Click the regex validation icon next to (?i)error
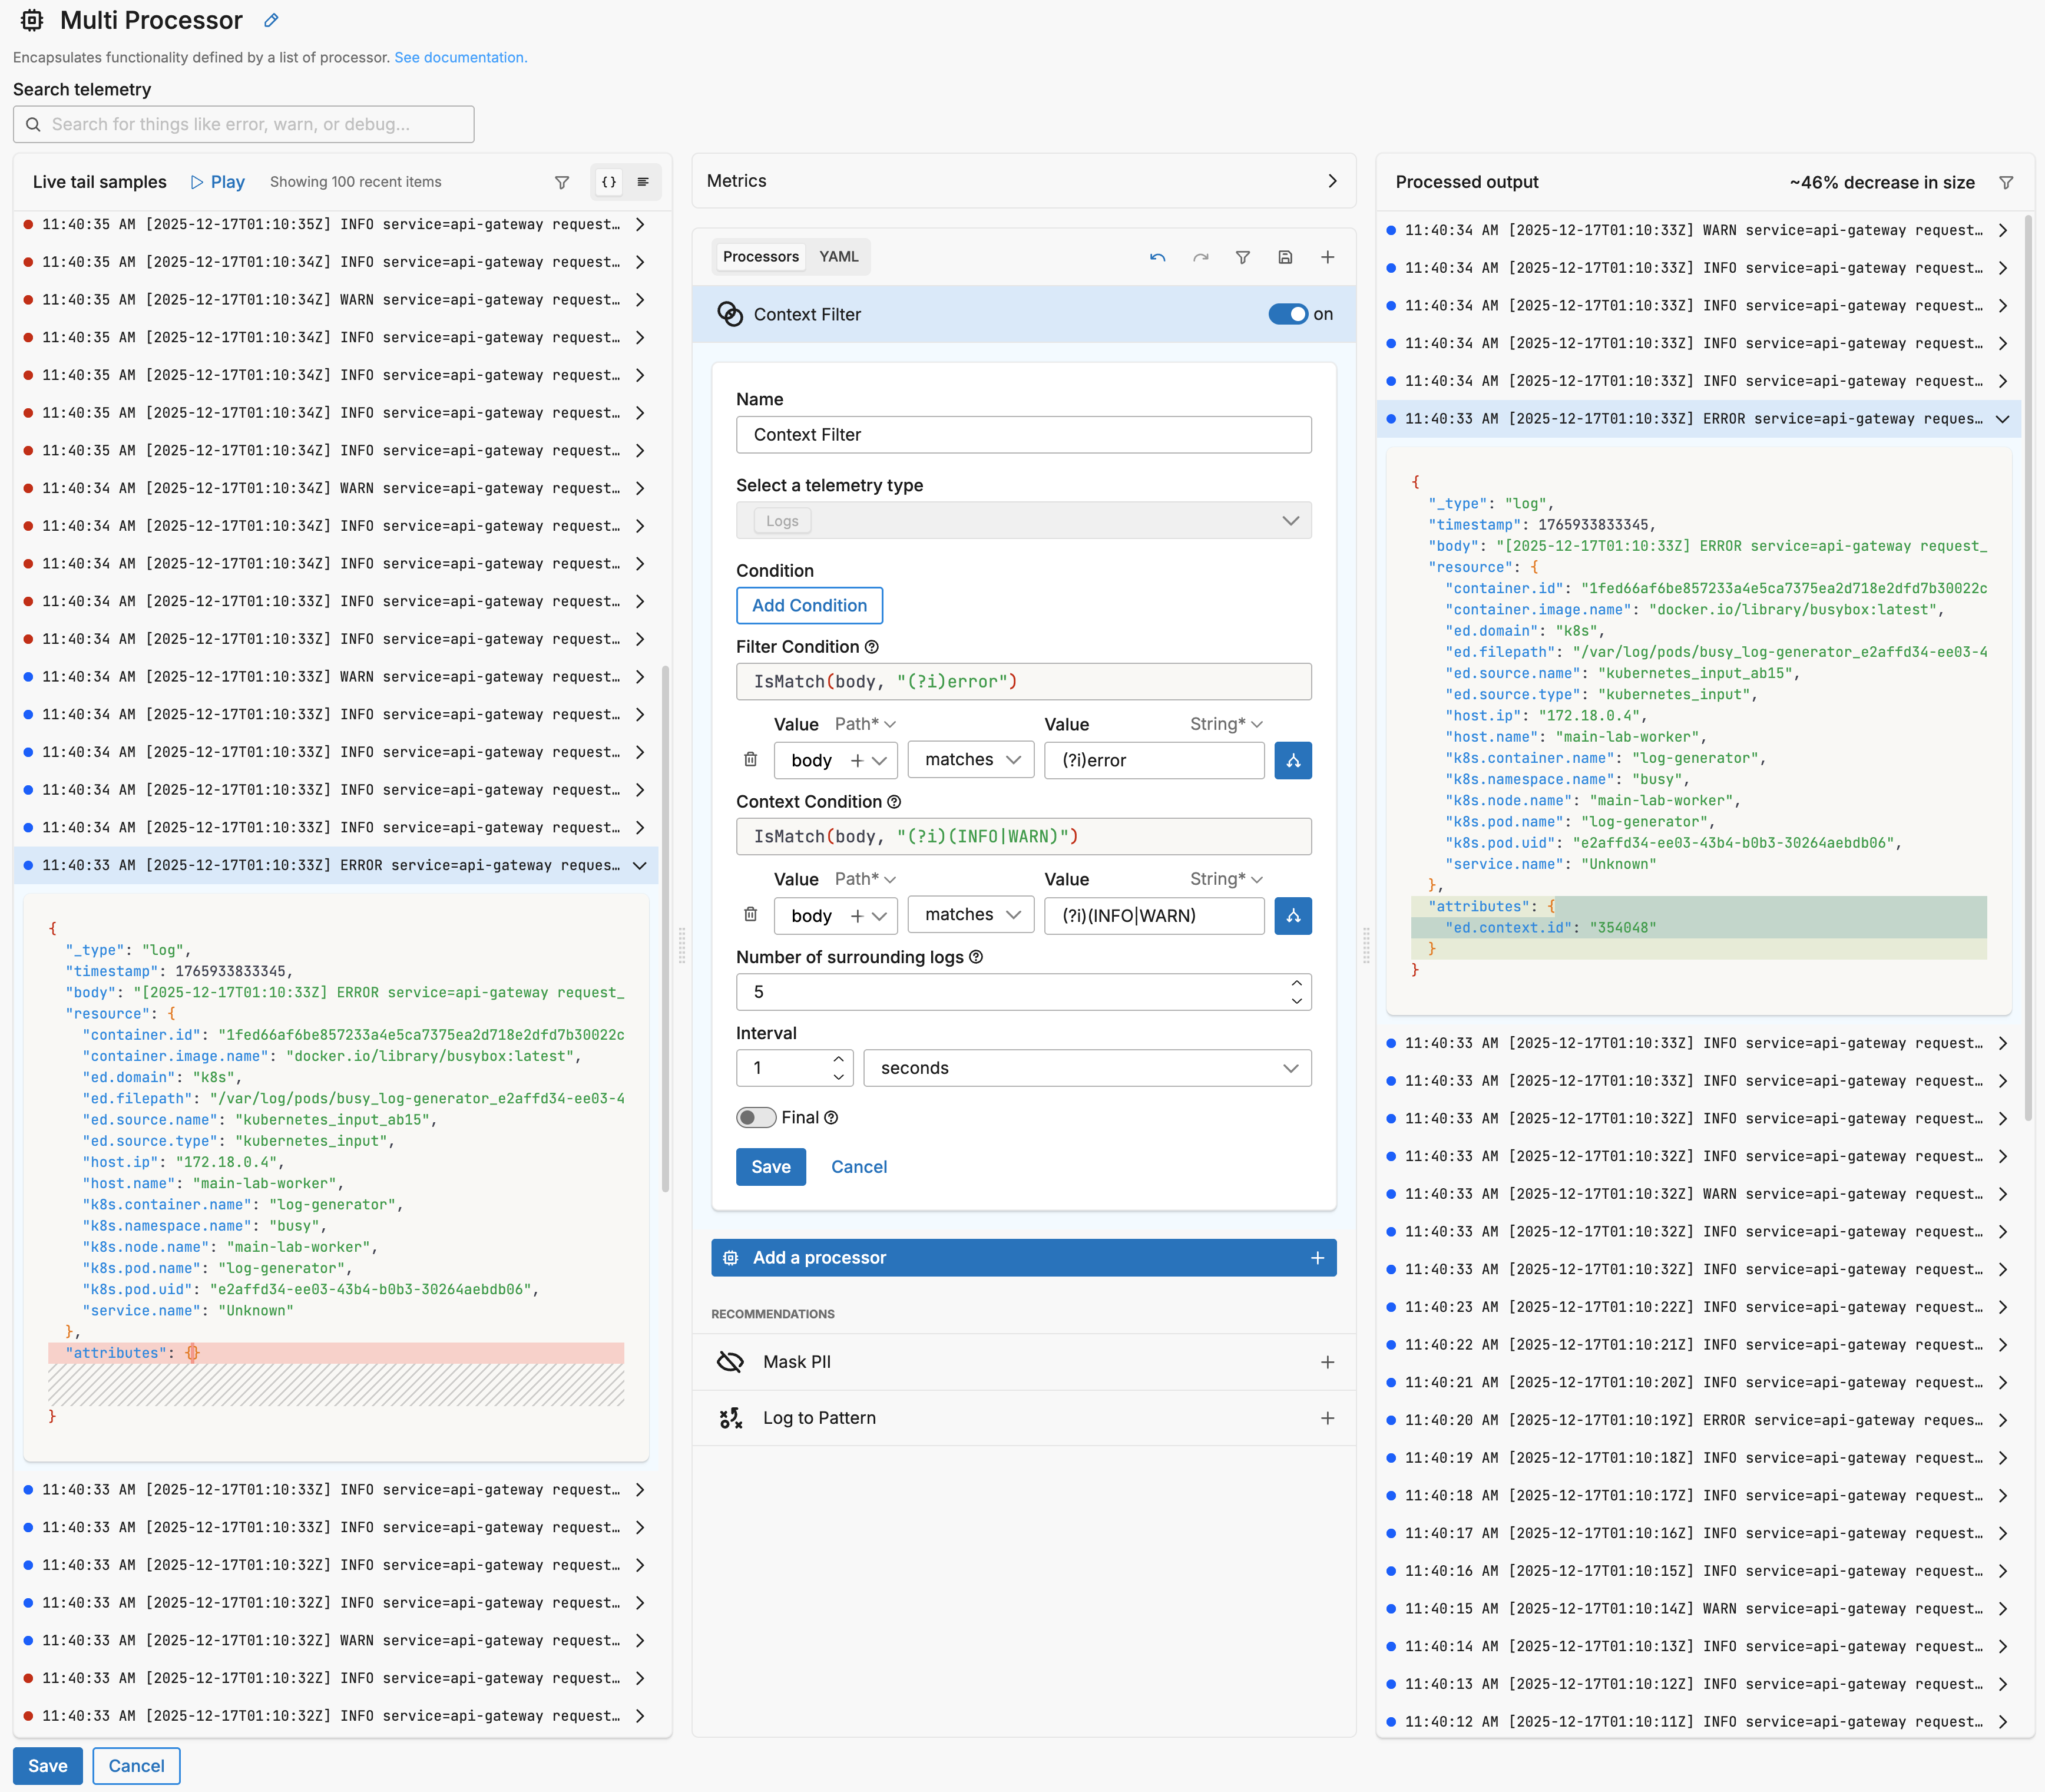The height and width of the screenshot is (1792, 2045). tap(1293, 760)
